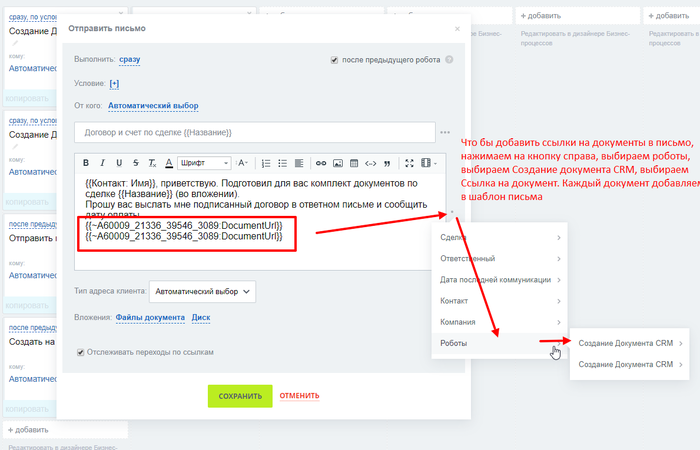Viewport: 700px width, 450px height.
Task: Insert a quote block in editor
Action: 387,163
